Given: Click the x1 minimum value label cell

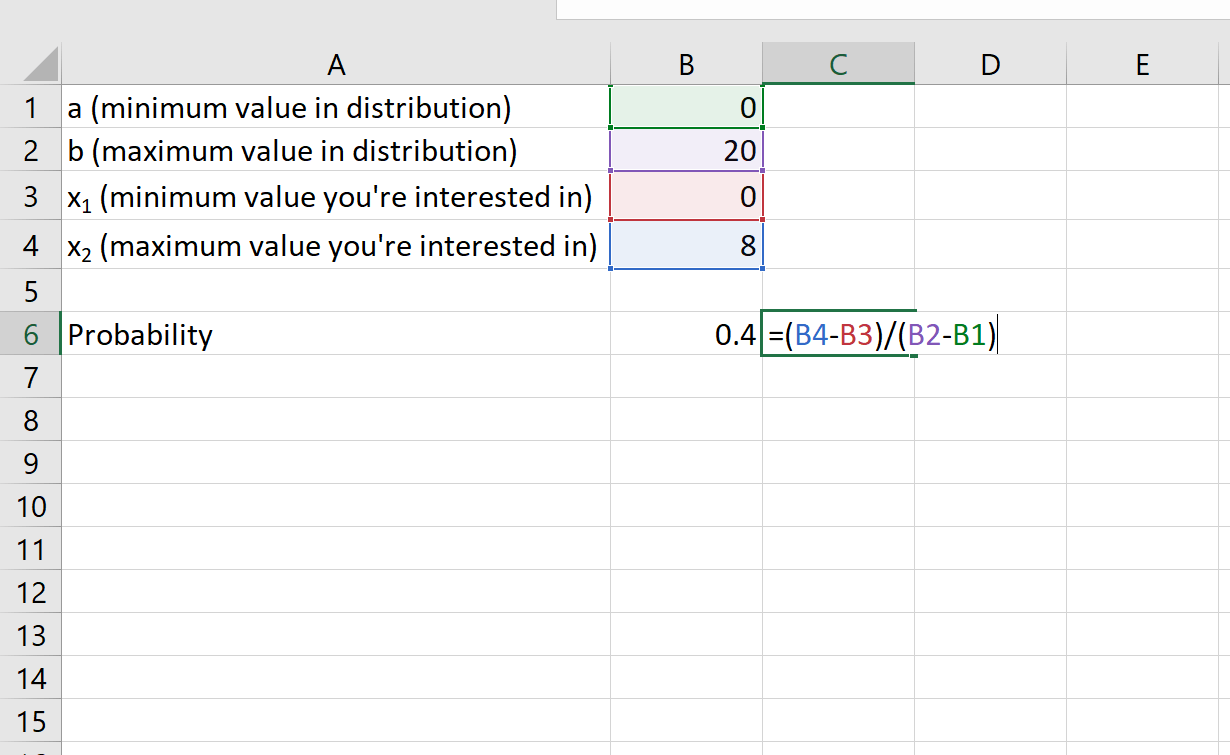Looking at the screenshot, I should pos(336,197).
